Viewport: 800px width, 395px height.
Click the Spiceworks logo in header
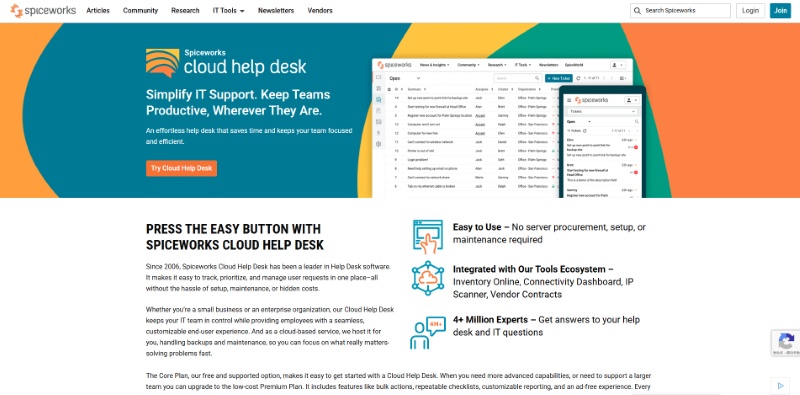pyautogui.click(x=43, y=10)
